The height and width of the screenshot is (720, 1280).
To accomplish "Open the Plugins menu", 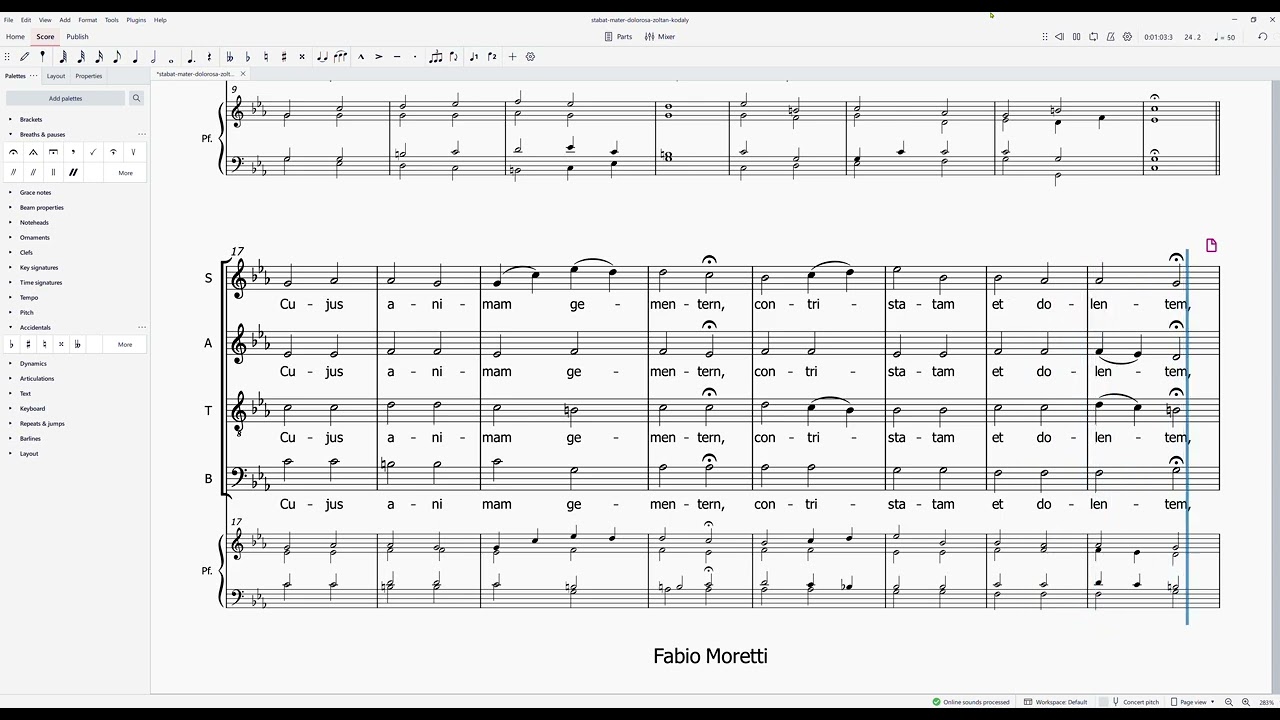I will 136,20.
